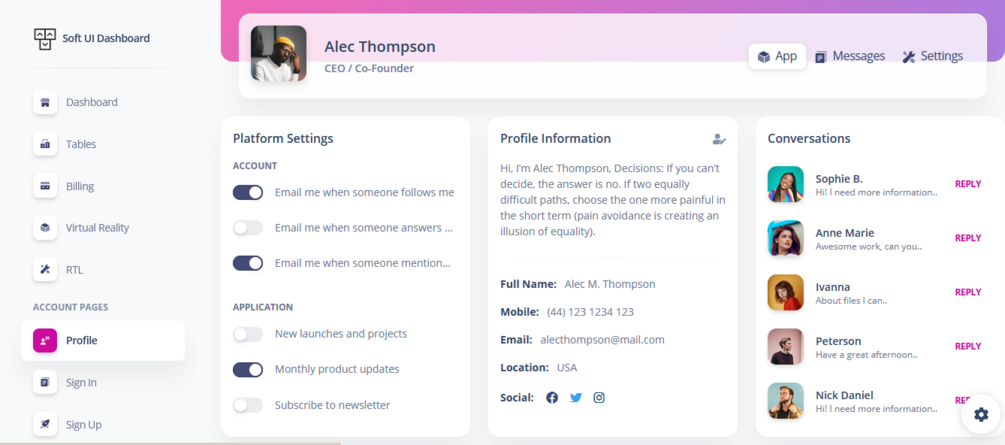
Task: Reply to Ivanna's message
Action: pyautogui.click(x=967, y=292)
